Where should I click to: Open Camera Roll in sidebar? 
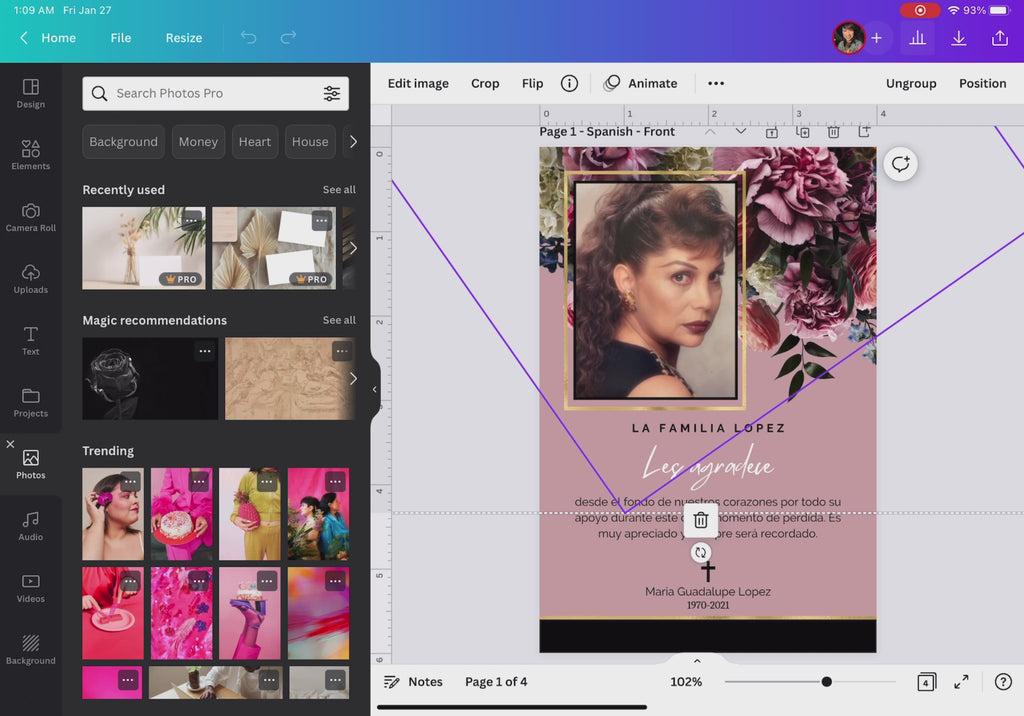(31, 218)
